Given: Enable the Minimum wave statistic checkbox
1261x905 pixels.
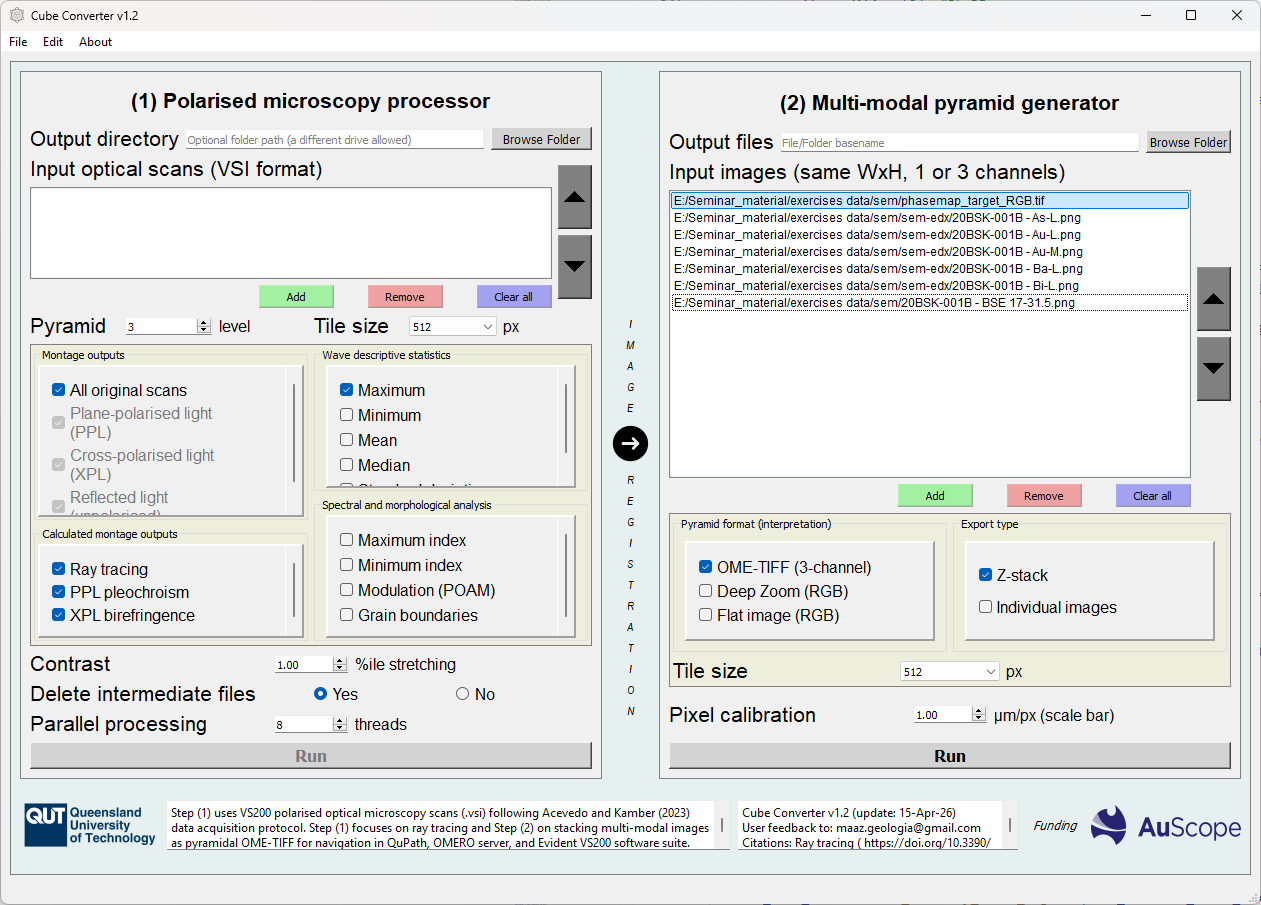Looking at the screenshot, I should 346,415.
